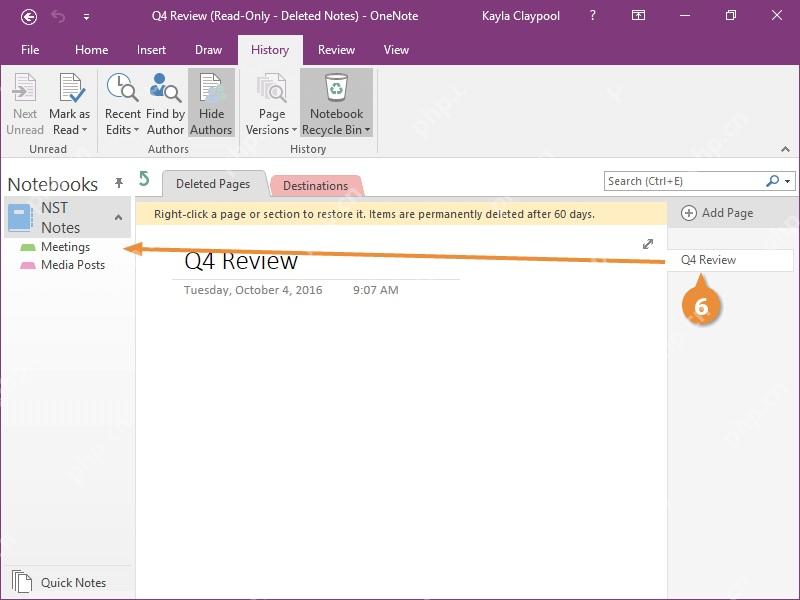Click the Next Unread icon

(24, 88)
